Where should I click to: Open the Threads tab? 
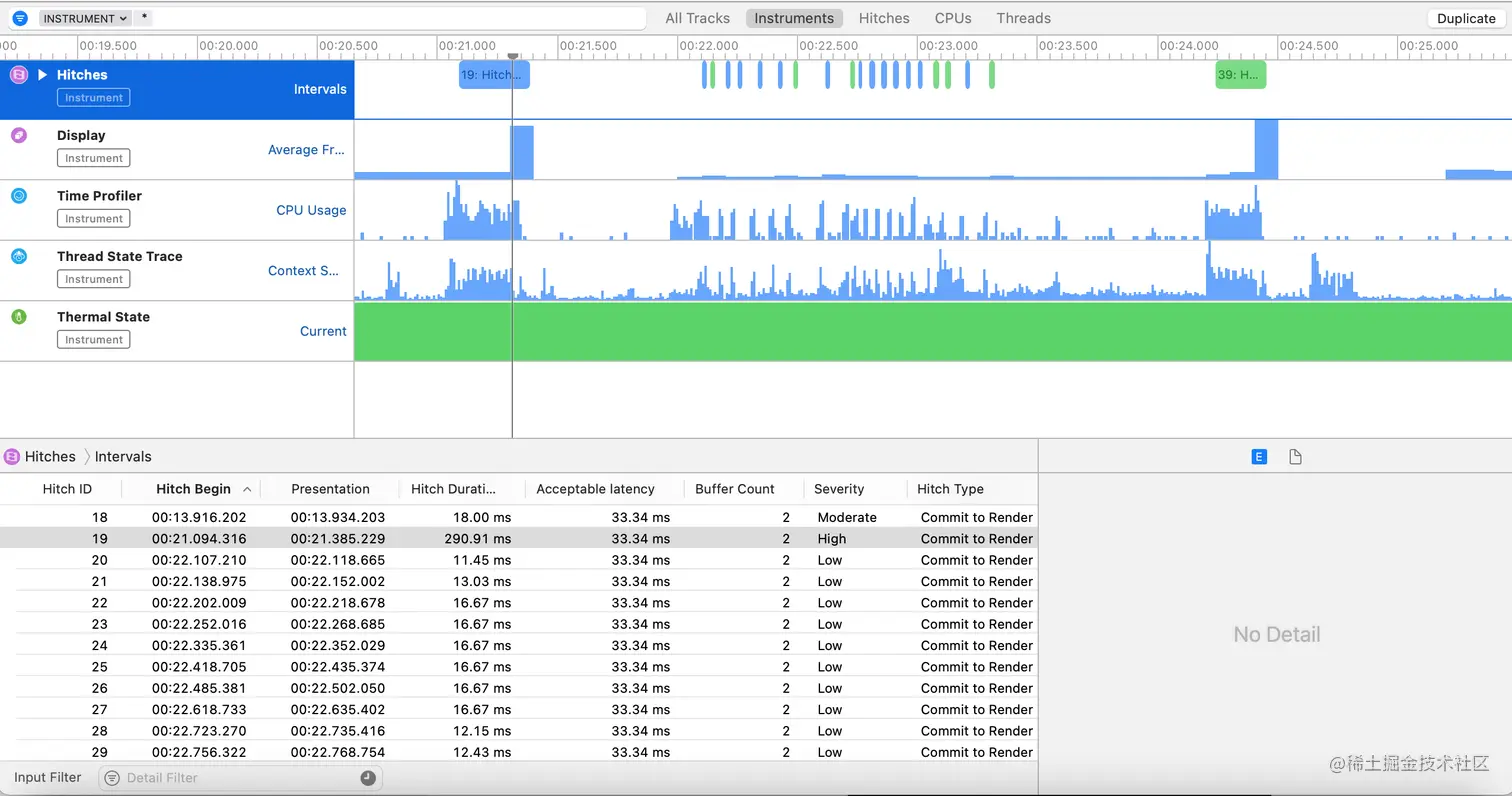pyautogui.click(x=1023, y=18)
